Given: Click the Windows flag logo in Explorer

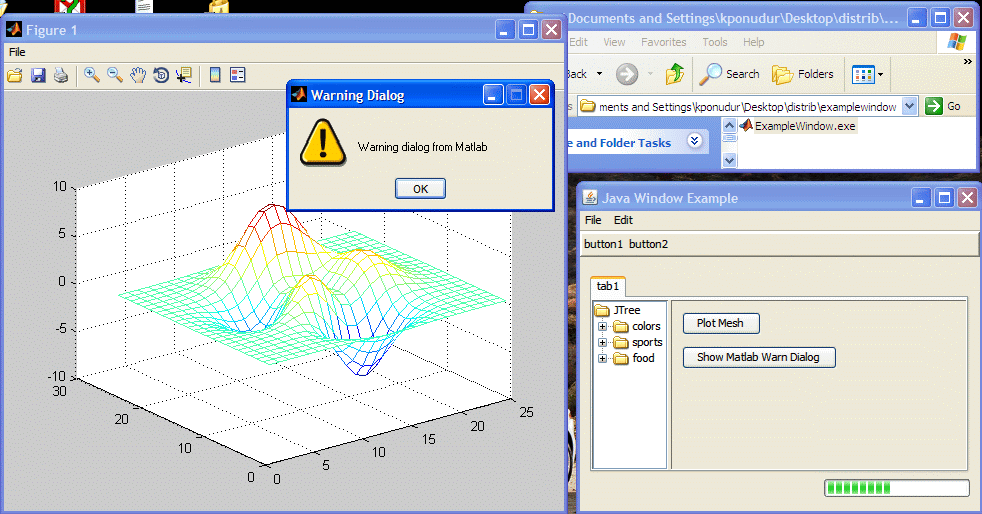Looking at the screenshot, I should [x=956, y=42].
